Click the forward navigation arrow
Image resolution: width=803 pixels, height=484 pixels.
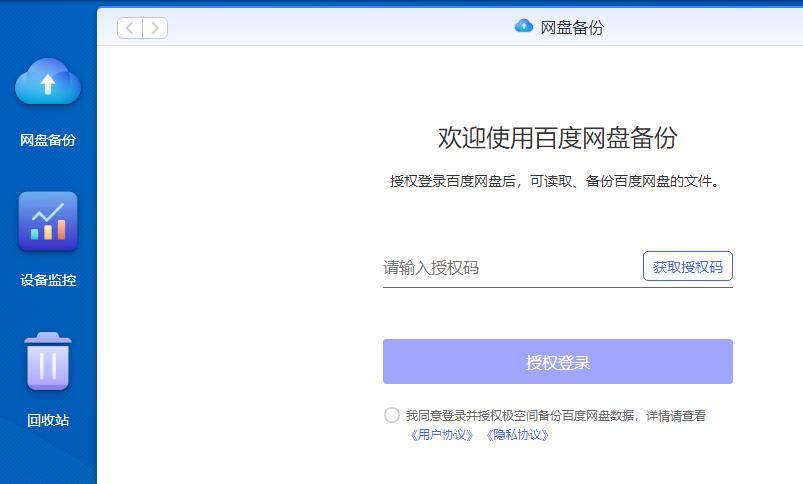coord(155,28)
